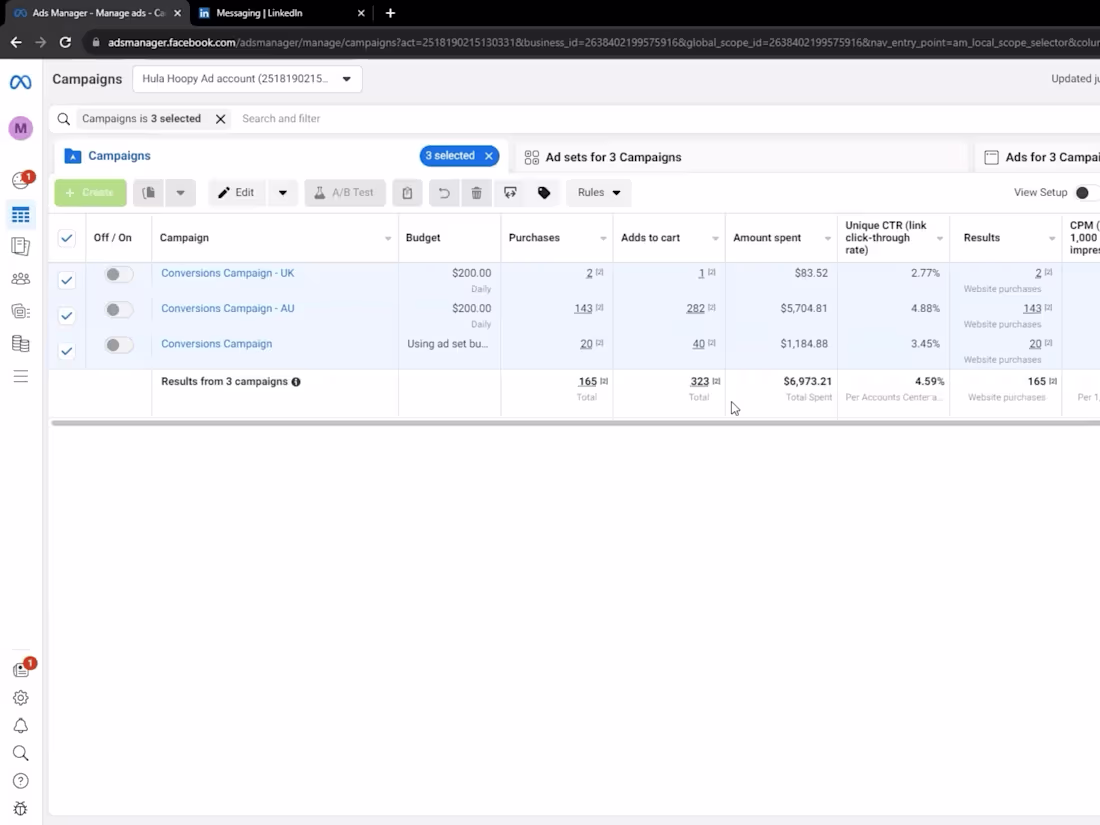Open the Billing coins icon in the sidebar
1100x825 pixels.
point(20,344)
